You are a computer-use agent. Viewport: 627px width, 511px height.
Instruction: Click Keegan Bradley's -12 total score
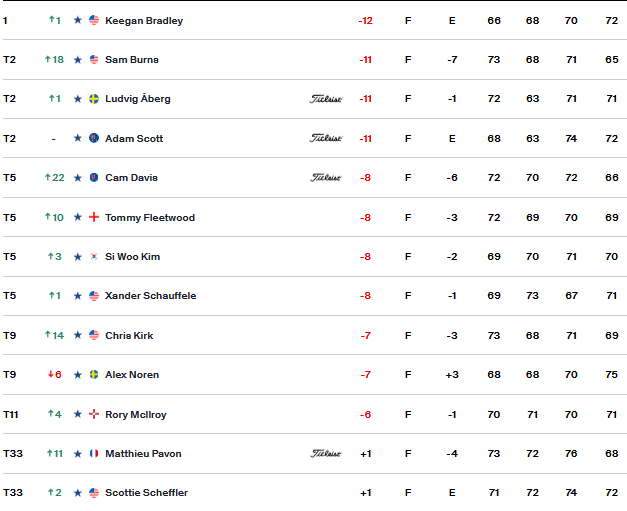365,21
